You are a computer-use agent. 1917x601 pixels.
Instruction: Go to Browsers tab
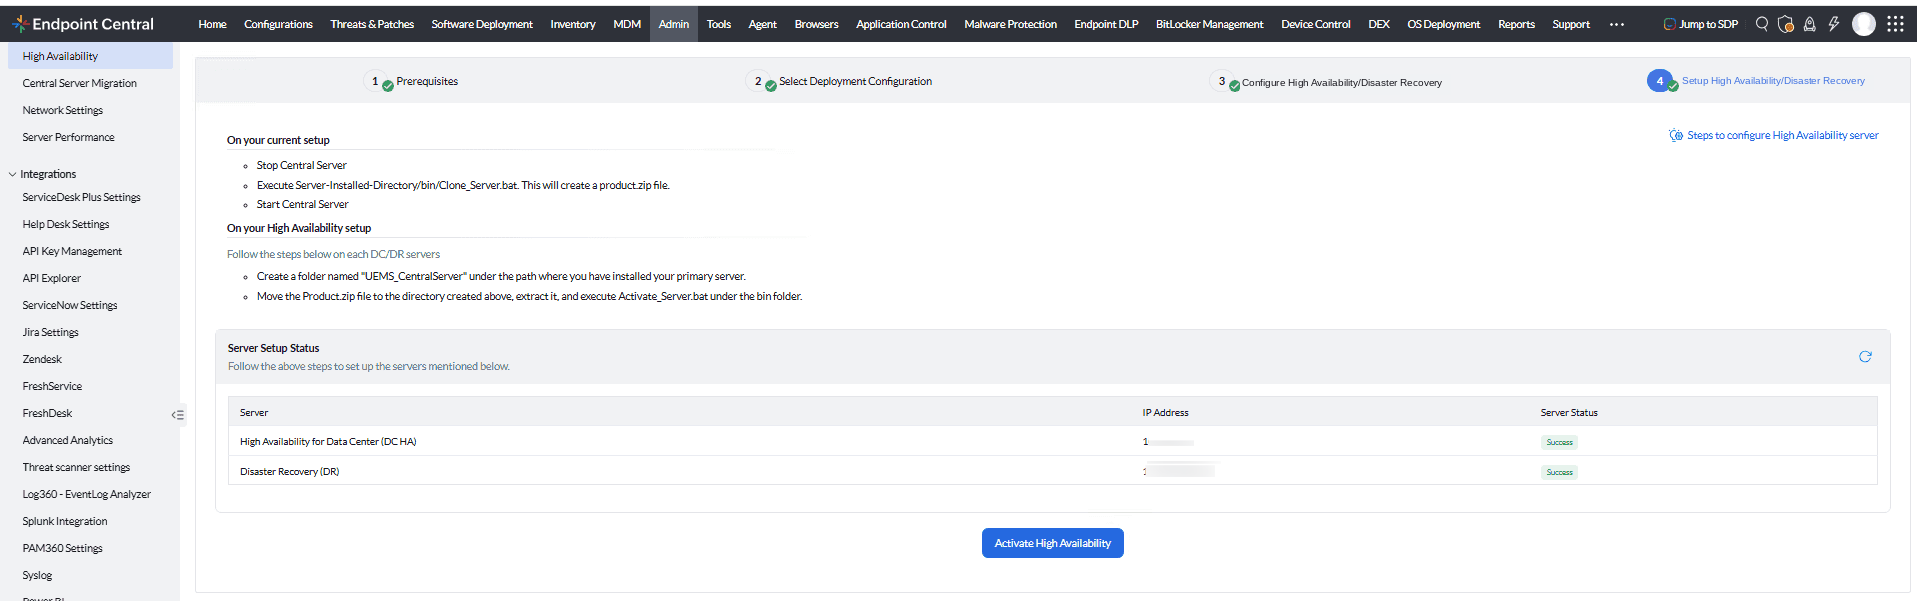tap(816, 24)
